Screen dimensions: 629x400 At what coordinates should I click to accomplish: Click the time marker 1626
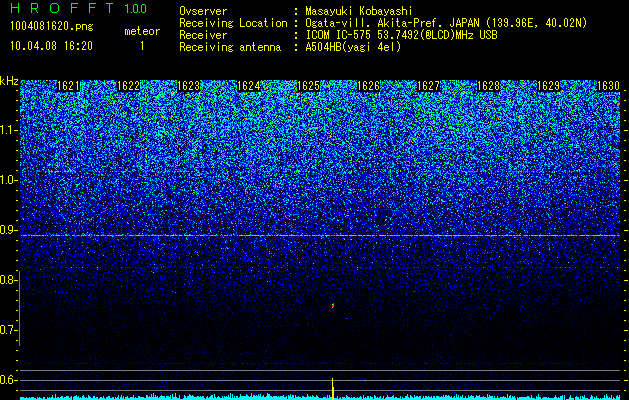[x=368, y=86]
